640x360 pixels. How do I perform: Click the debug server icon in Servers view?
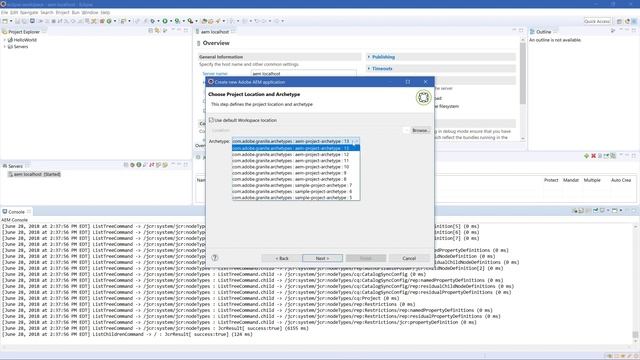[132, 165]
